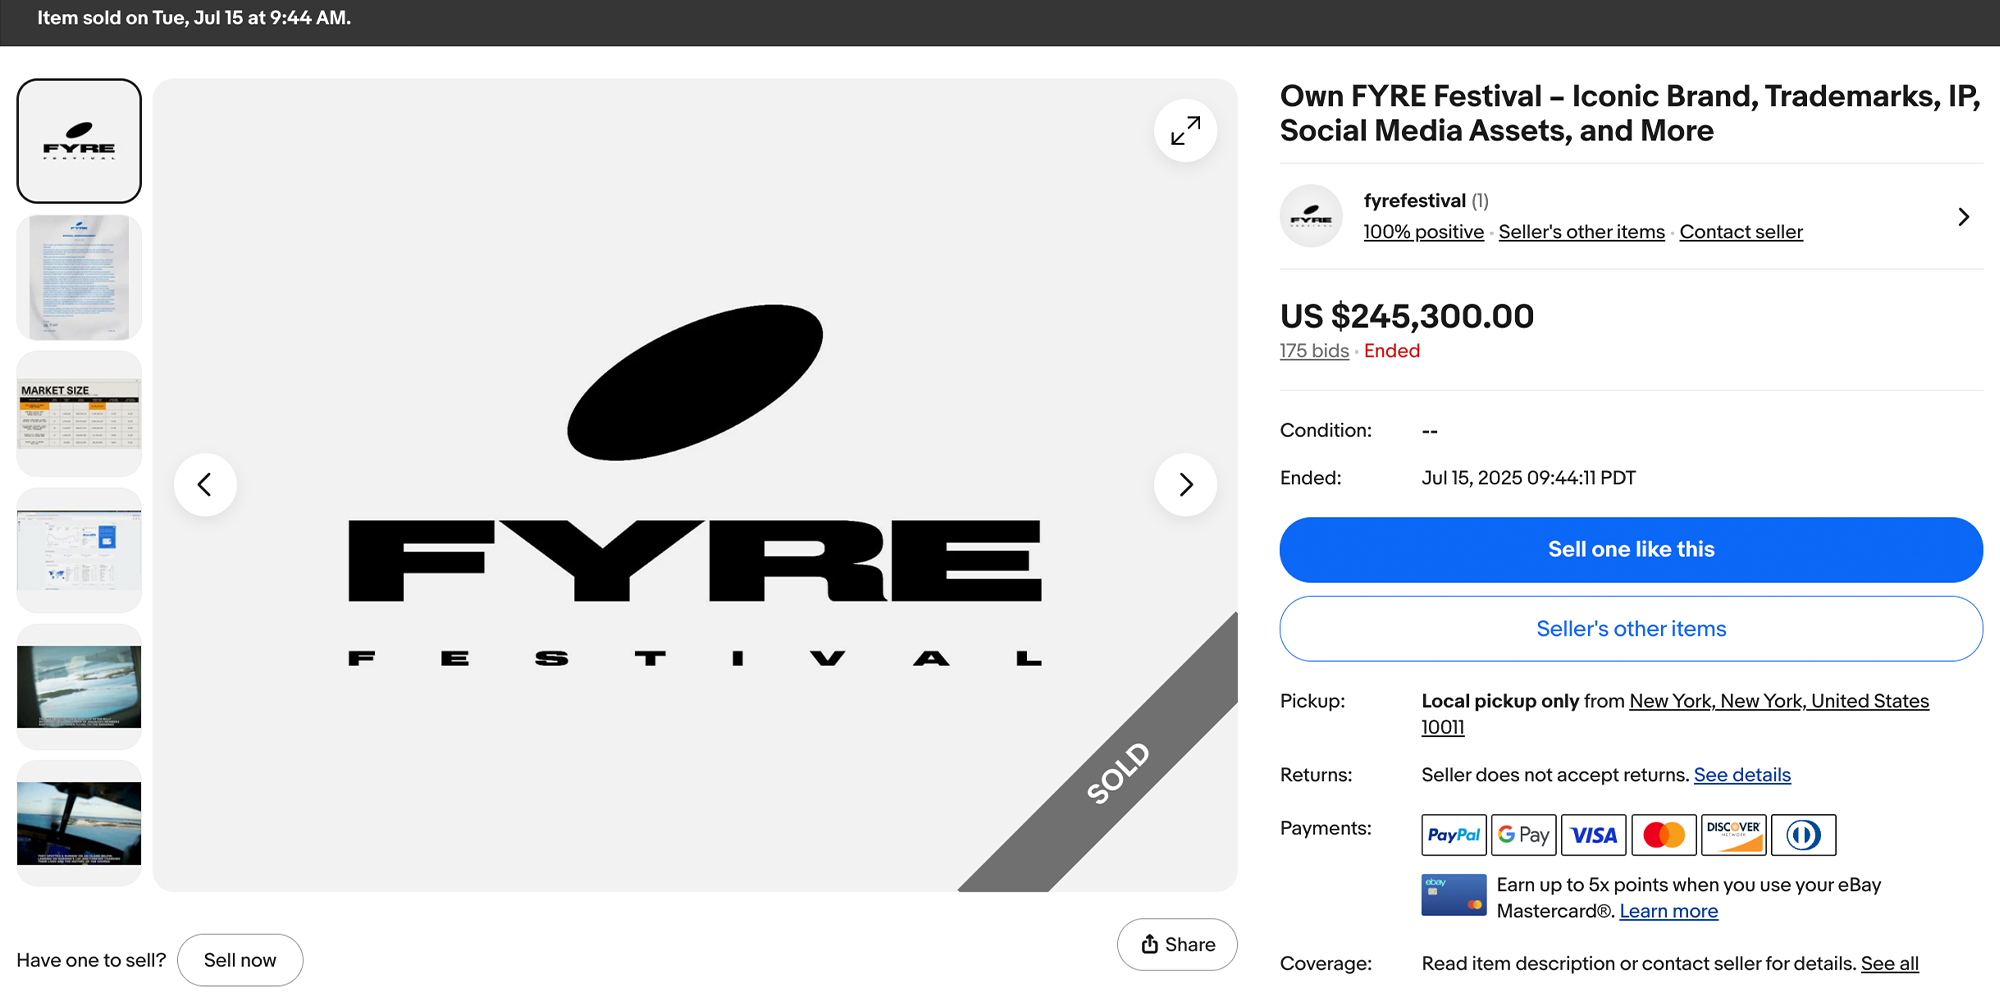
Task: Click the Sell one like this button
Action: tap(1630, 549)
